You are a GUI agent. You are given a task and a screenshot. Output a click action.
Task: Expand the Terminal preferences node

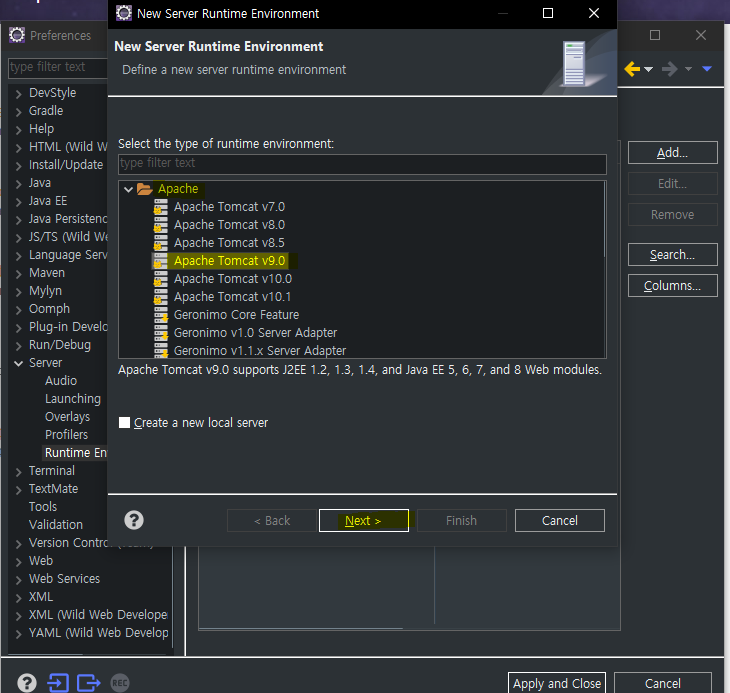point(19,472)
